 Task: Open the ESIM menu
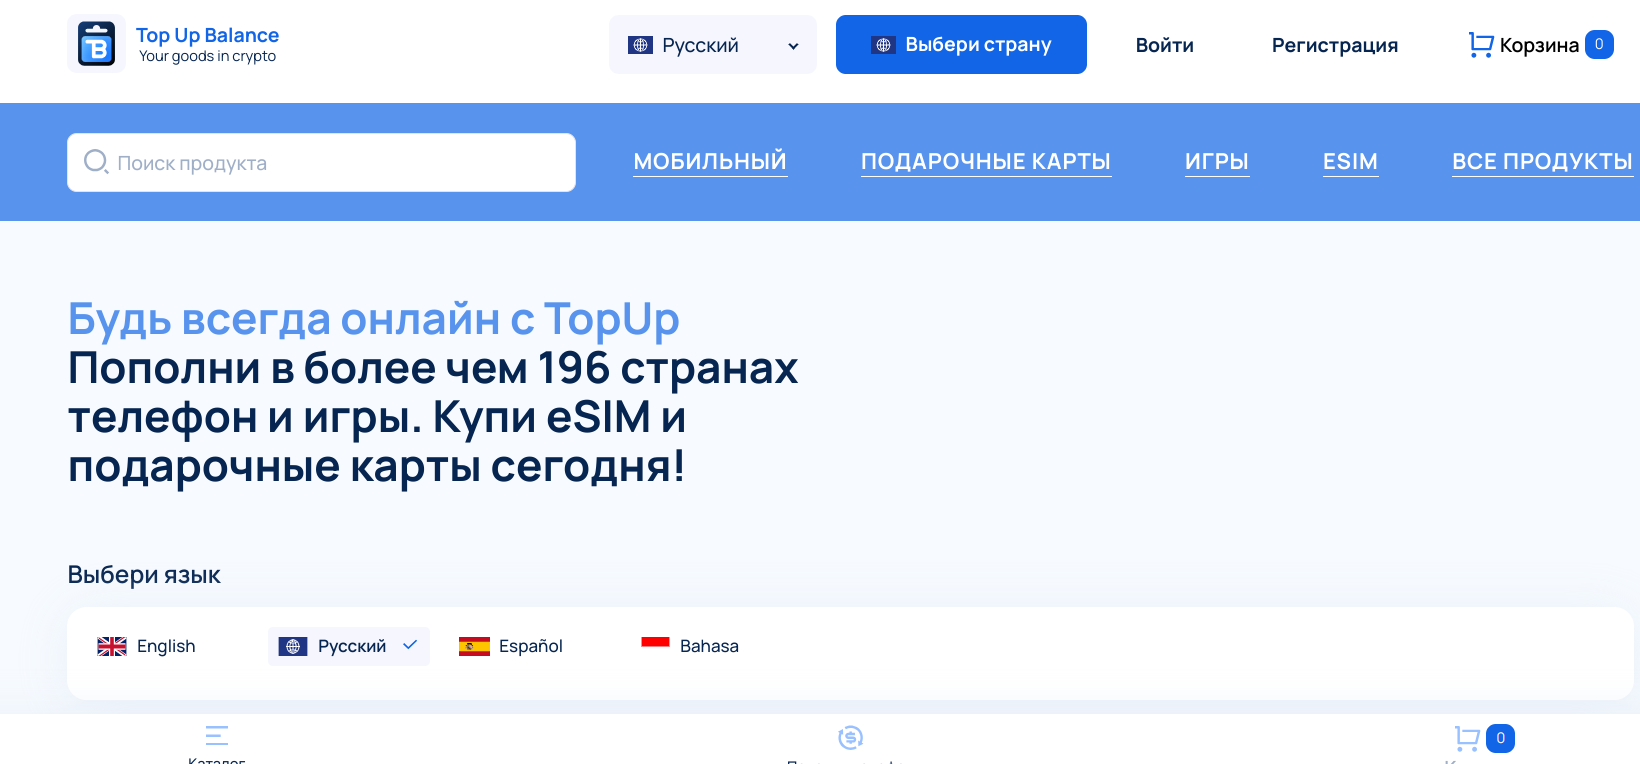[x=1350, y=161]
